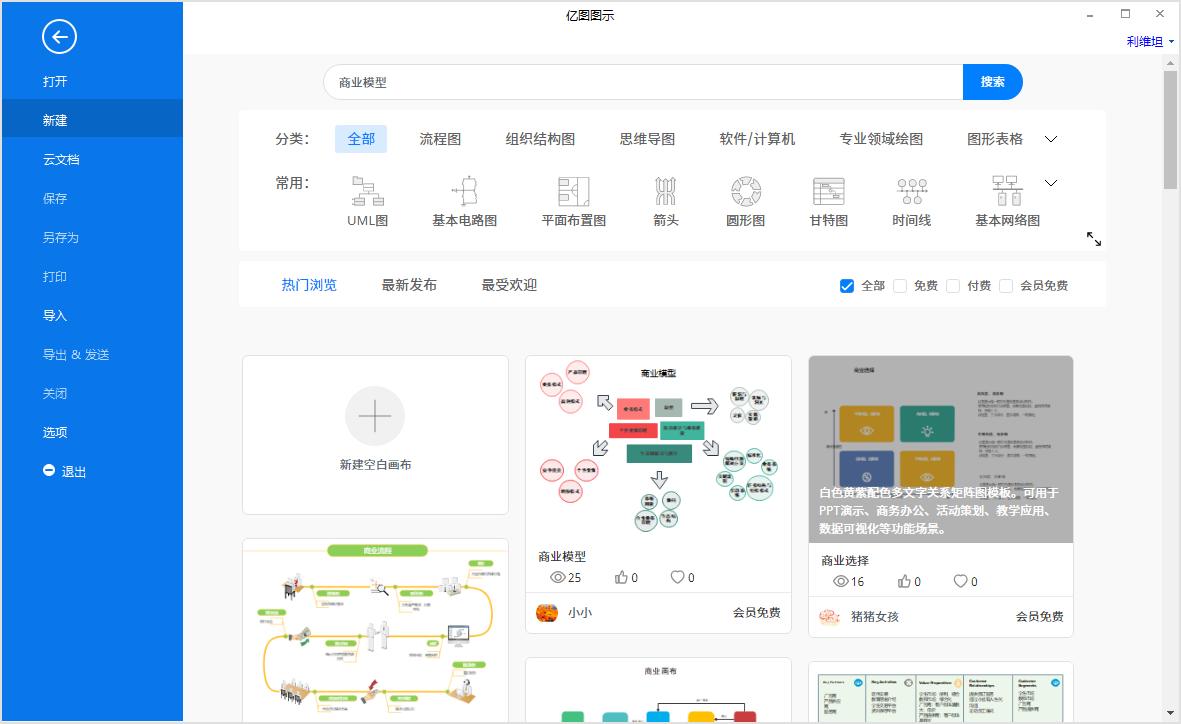Select the 思维导图 category

647,139
